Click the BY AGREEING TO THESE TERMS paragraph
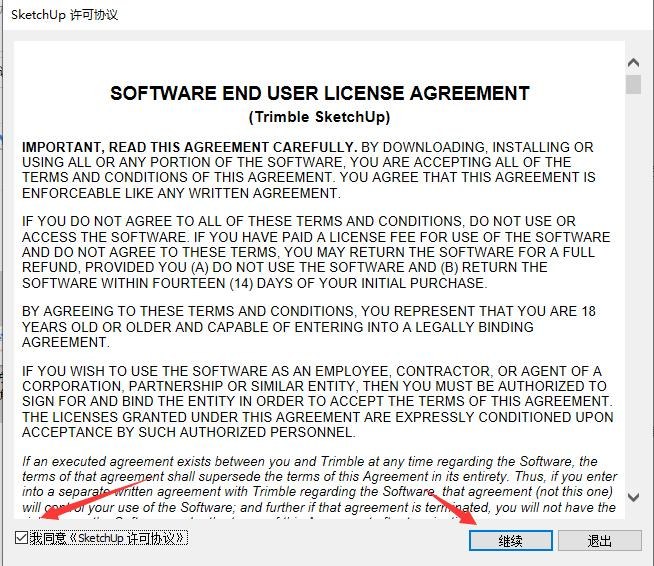The width and height of the screenshot is (654, 566). [x=309, y=327]
